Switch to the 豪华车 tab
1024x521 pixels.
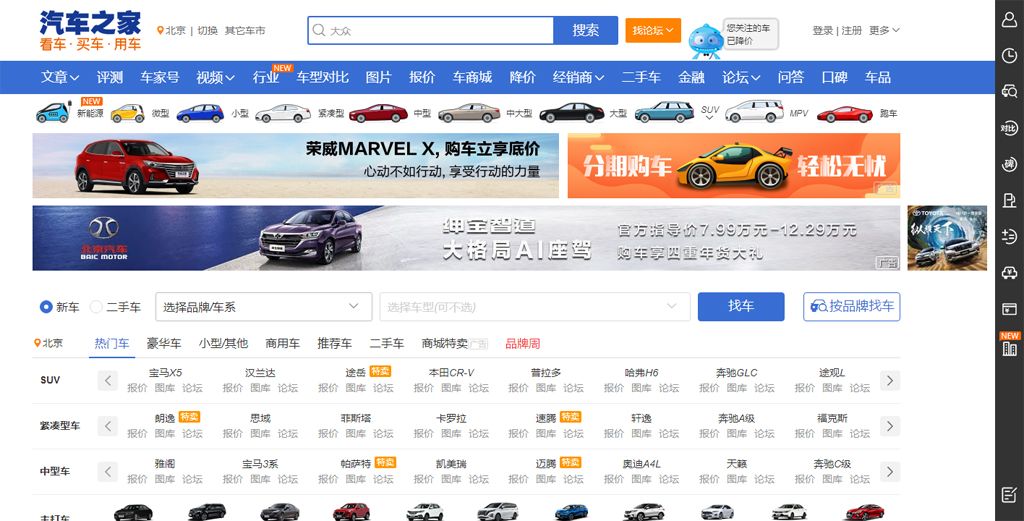164,343
